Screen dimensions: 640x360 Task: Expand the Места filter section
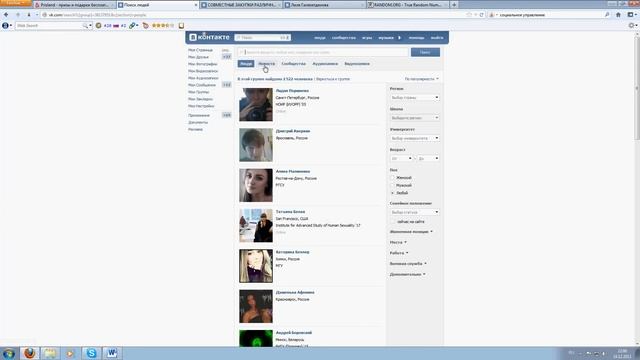click(398, 242)
